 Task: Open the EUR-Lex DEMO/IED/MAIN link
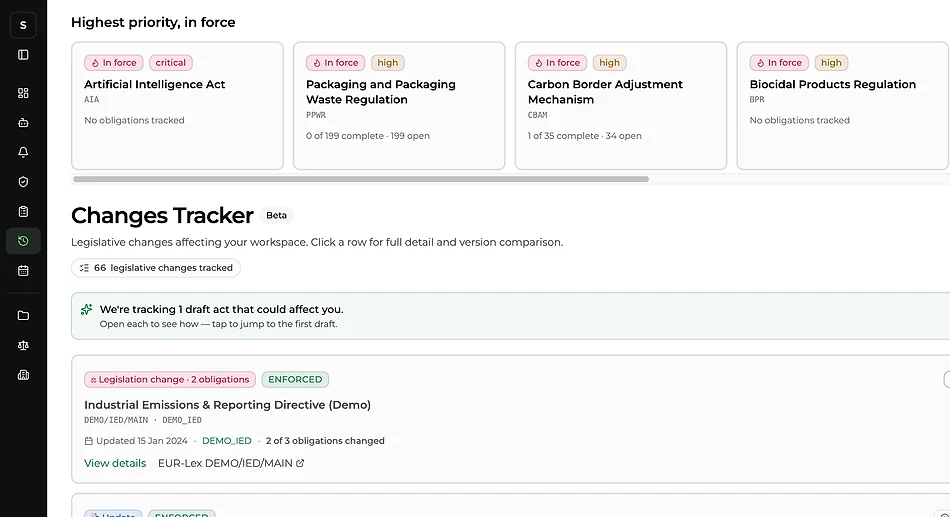231,463
